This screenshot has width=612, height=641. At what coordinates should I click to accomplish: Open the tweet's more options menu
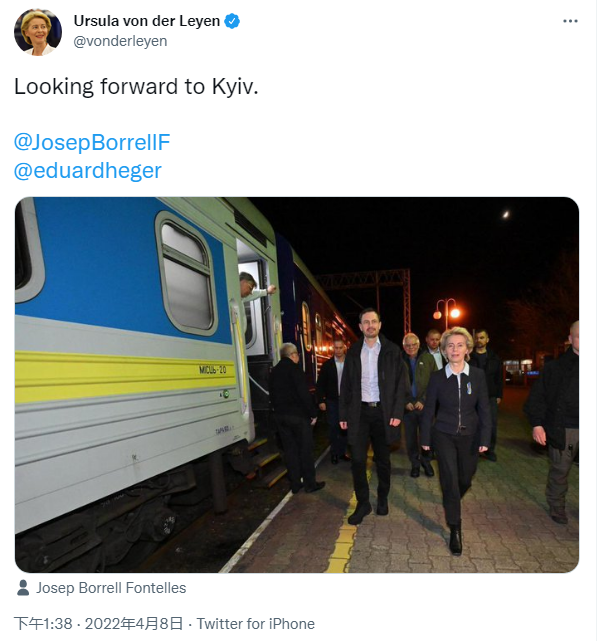point(570,21)
